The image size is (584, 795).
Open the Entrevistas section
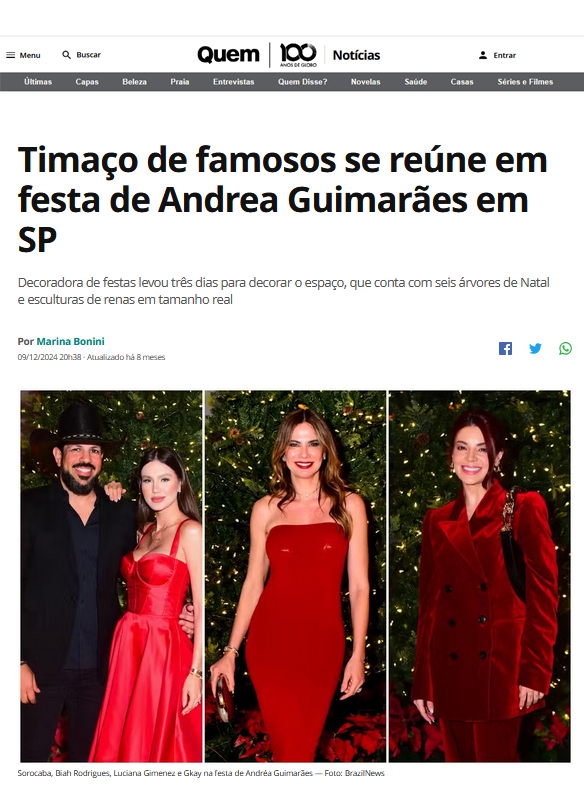(234, 82)
